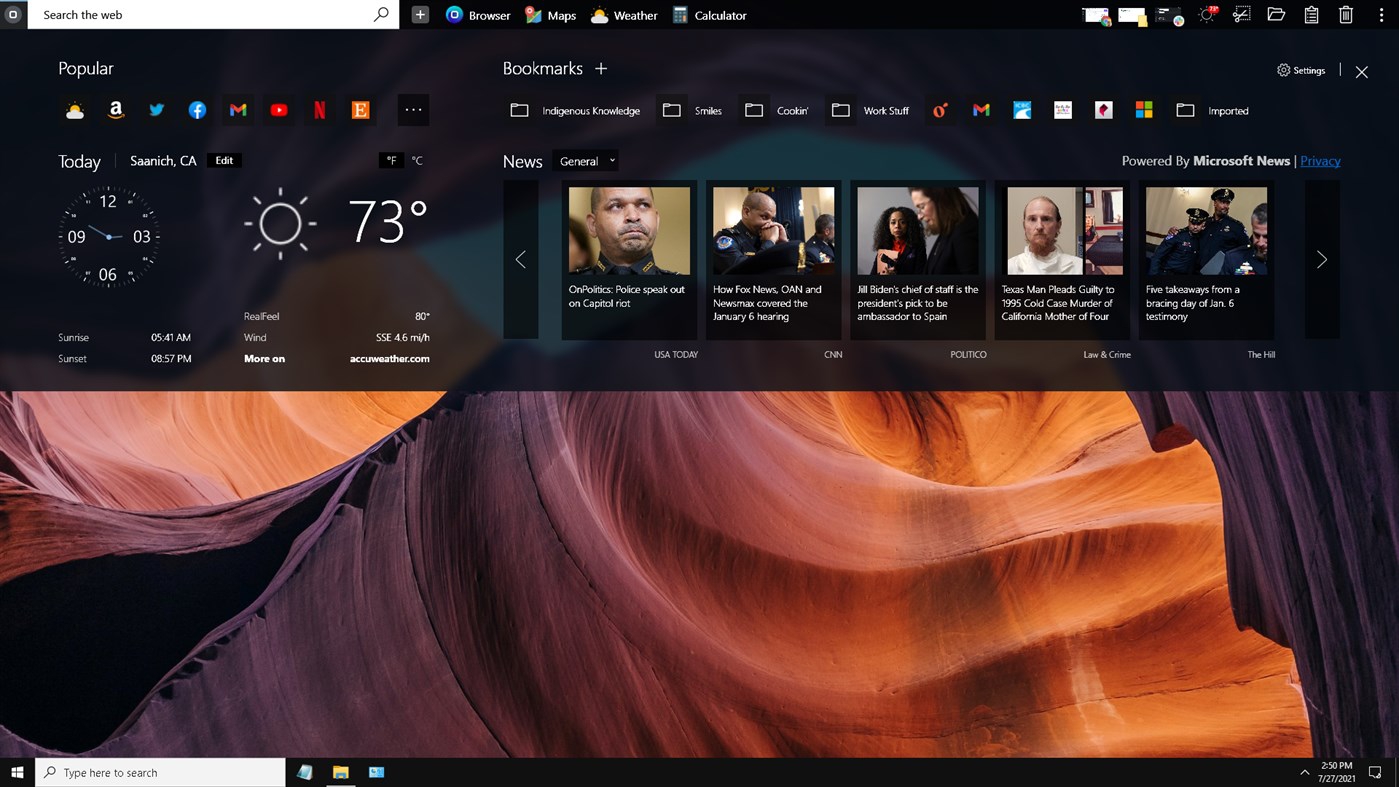The image size is (1399, 787).
Task: Open File Explorer from the Windows taskbar
Action: tap(341, 772)
